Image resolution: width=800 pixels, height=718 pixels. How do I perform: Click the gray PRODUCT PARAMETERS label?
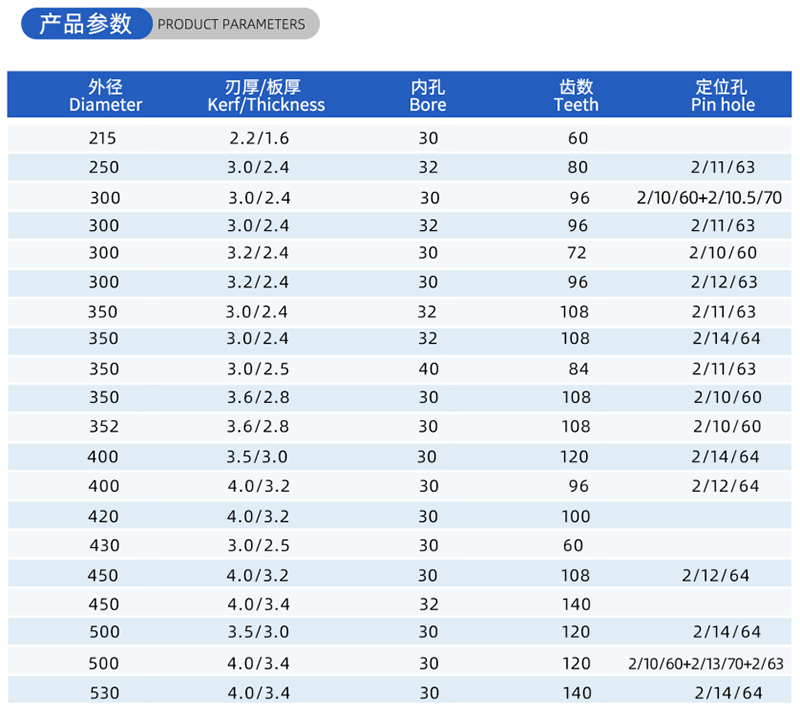point(231,24)
